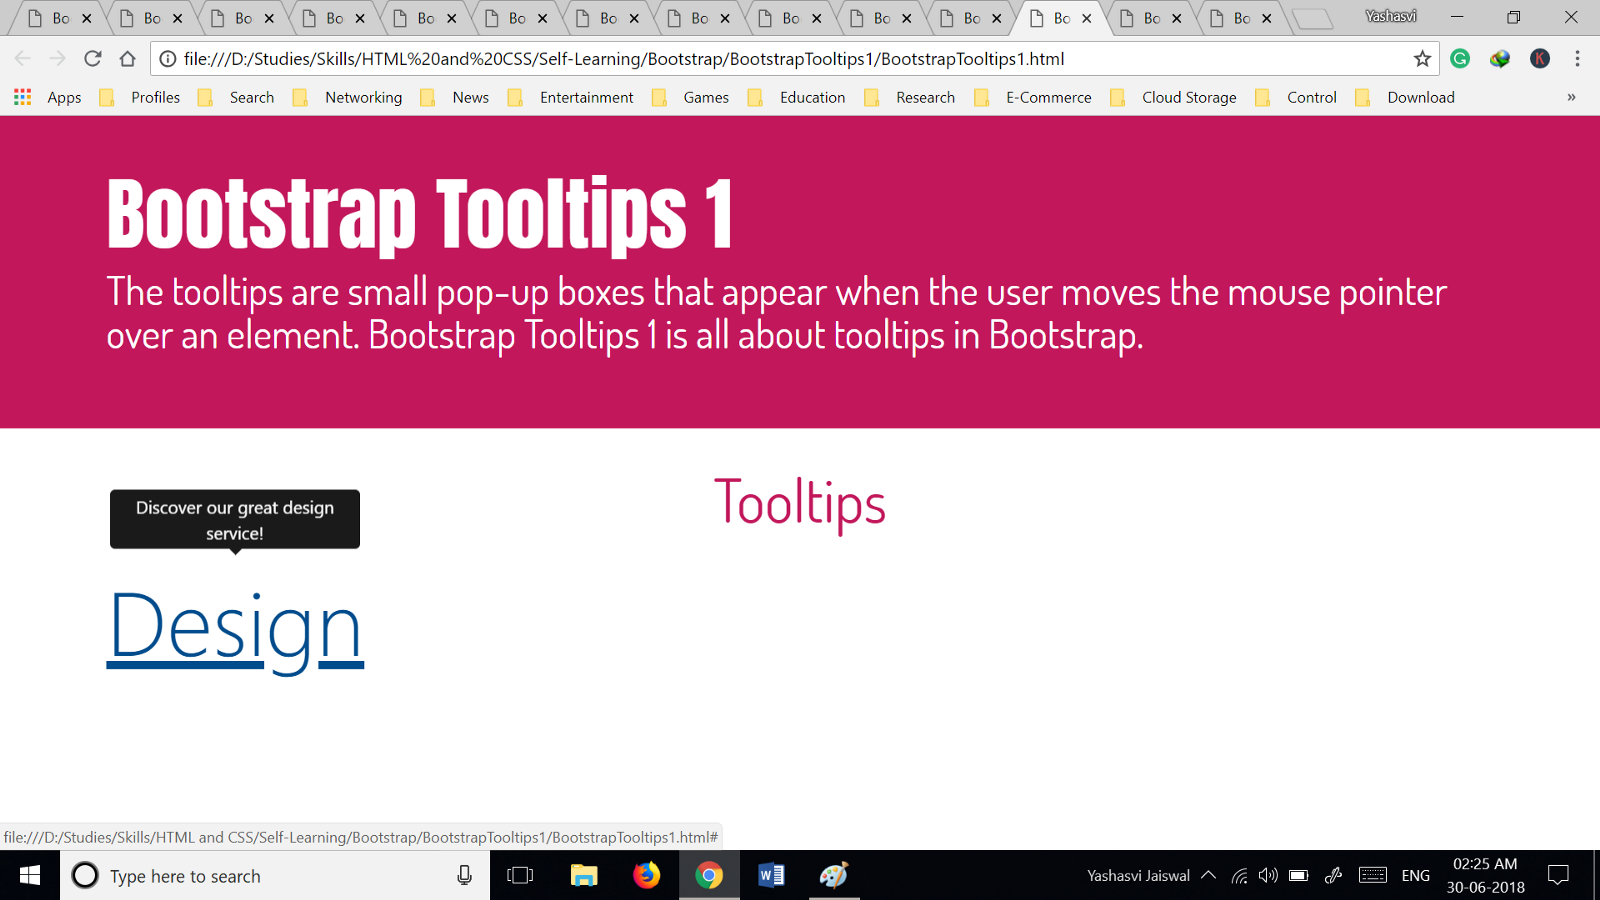Open the Profiles bookmark folder
Viewport: 1600px width, 900px height.
[x=140, y=97]
